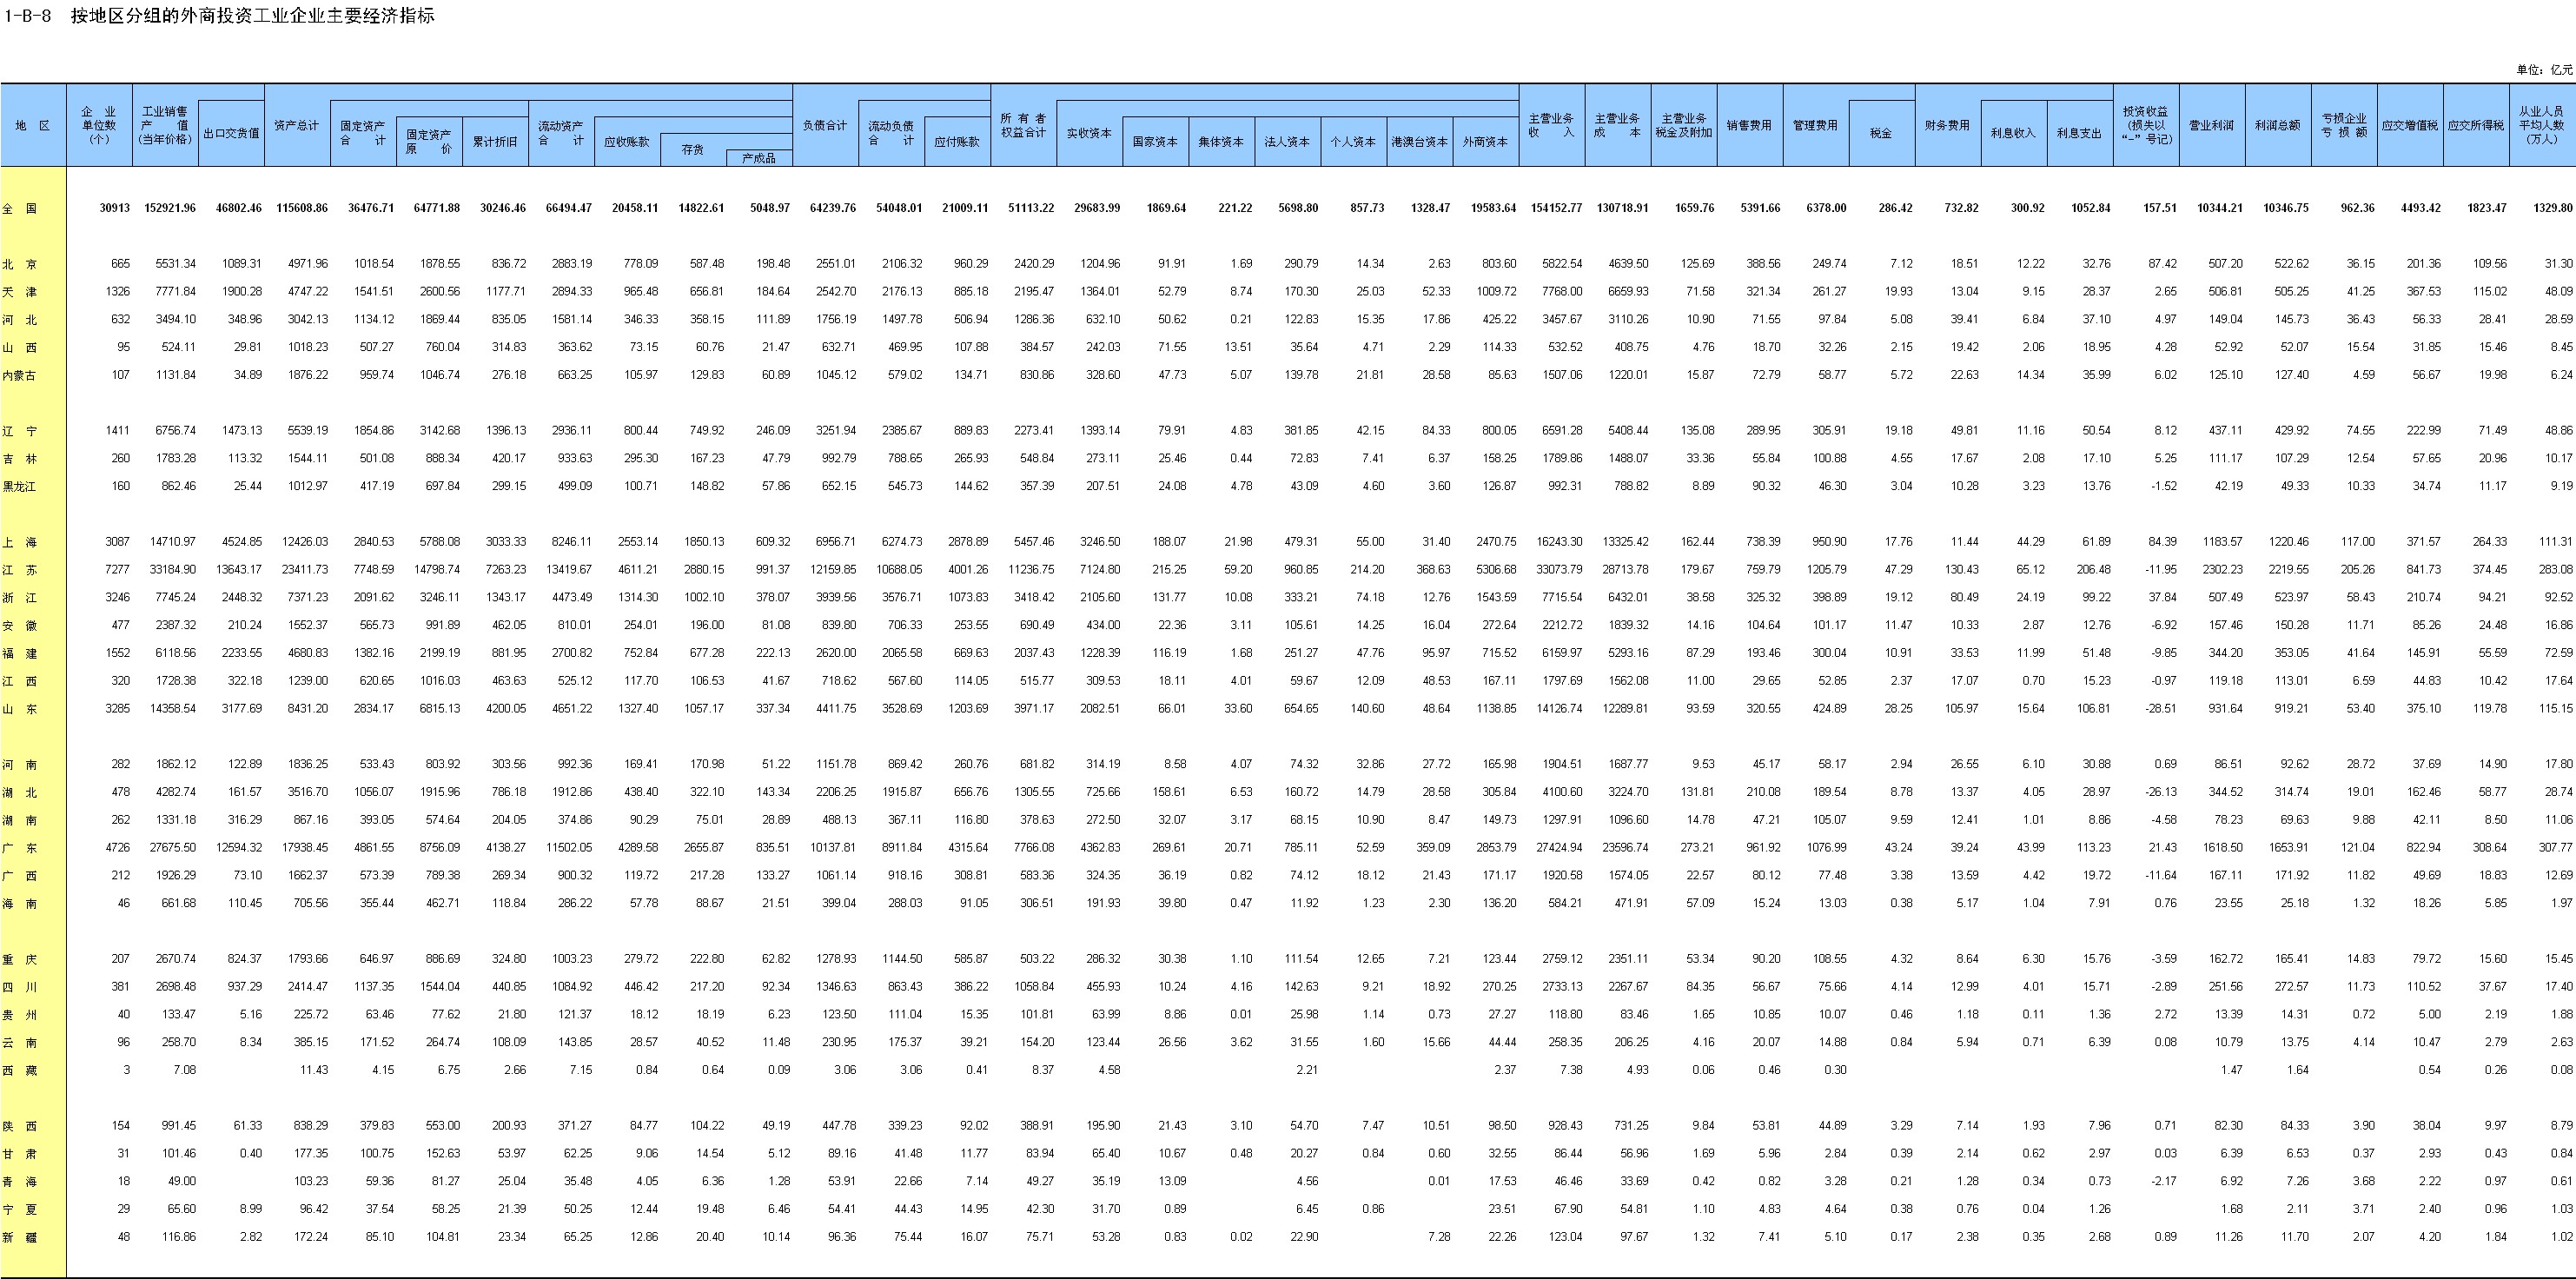Click Jiangsu's export value cell 13643.17
This screenshot has width=2576, height=1279.
[239, 570]
